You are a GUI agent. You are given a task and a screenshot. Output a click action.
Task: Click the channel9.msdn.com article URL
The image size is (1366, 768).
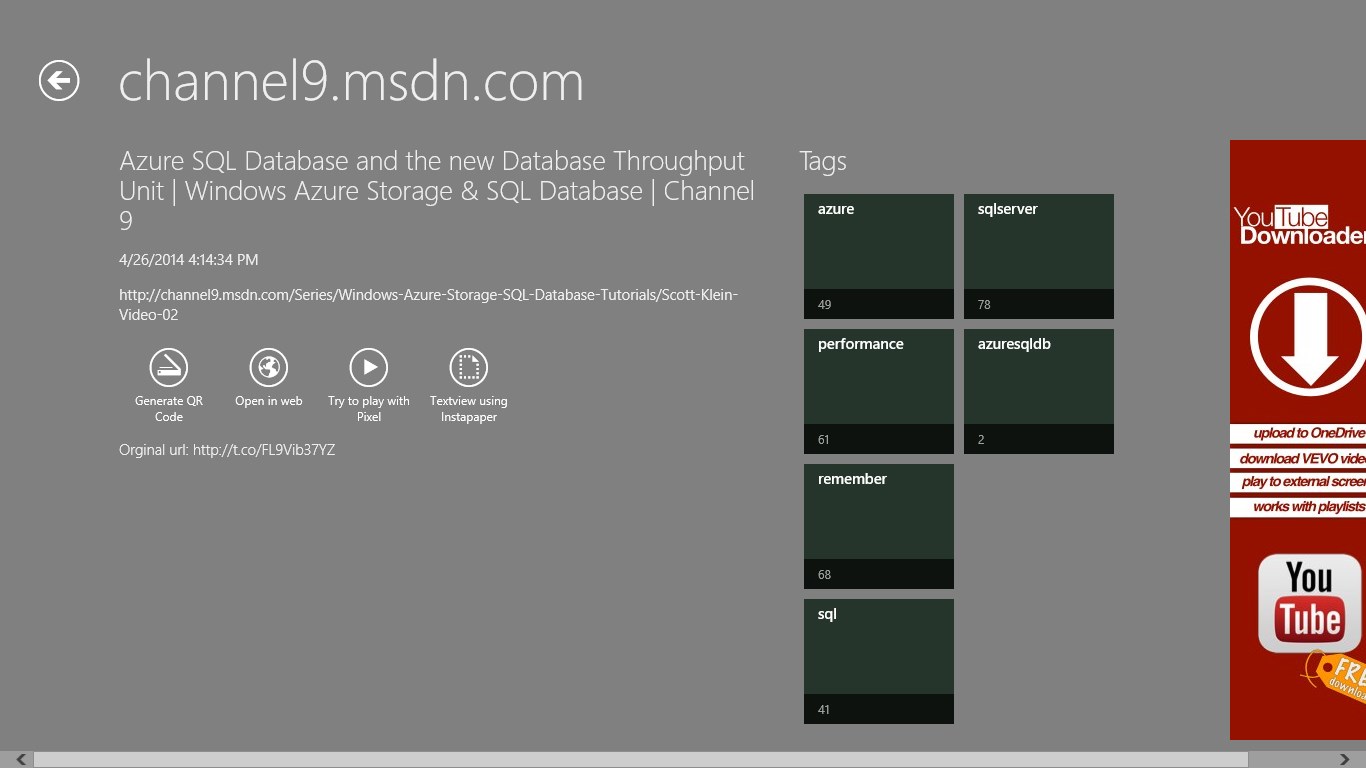(428, 305)
